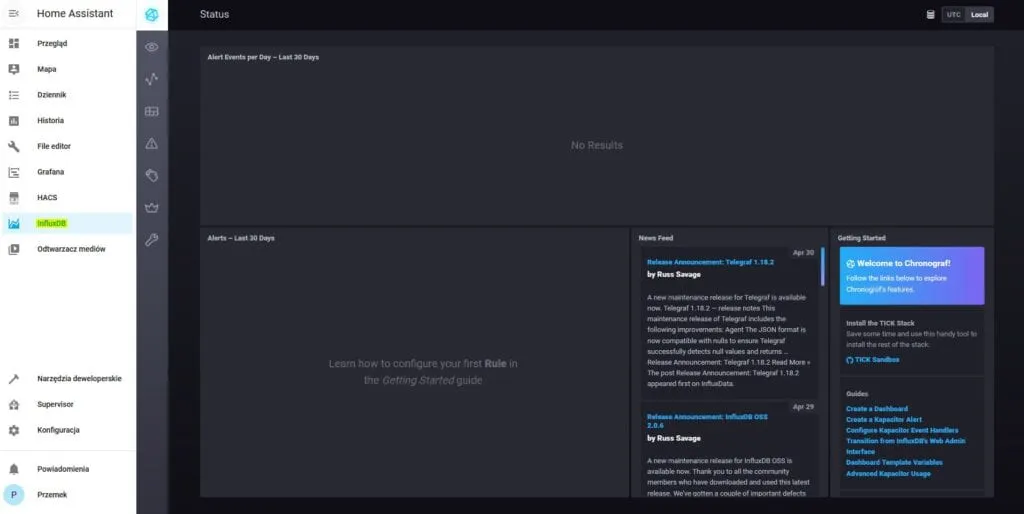Open Create a Kapacitor Alert guide
The image size is (1024, 514).
pos(884,419)
